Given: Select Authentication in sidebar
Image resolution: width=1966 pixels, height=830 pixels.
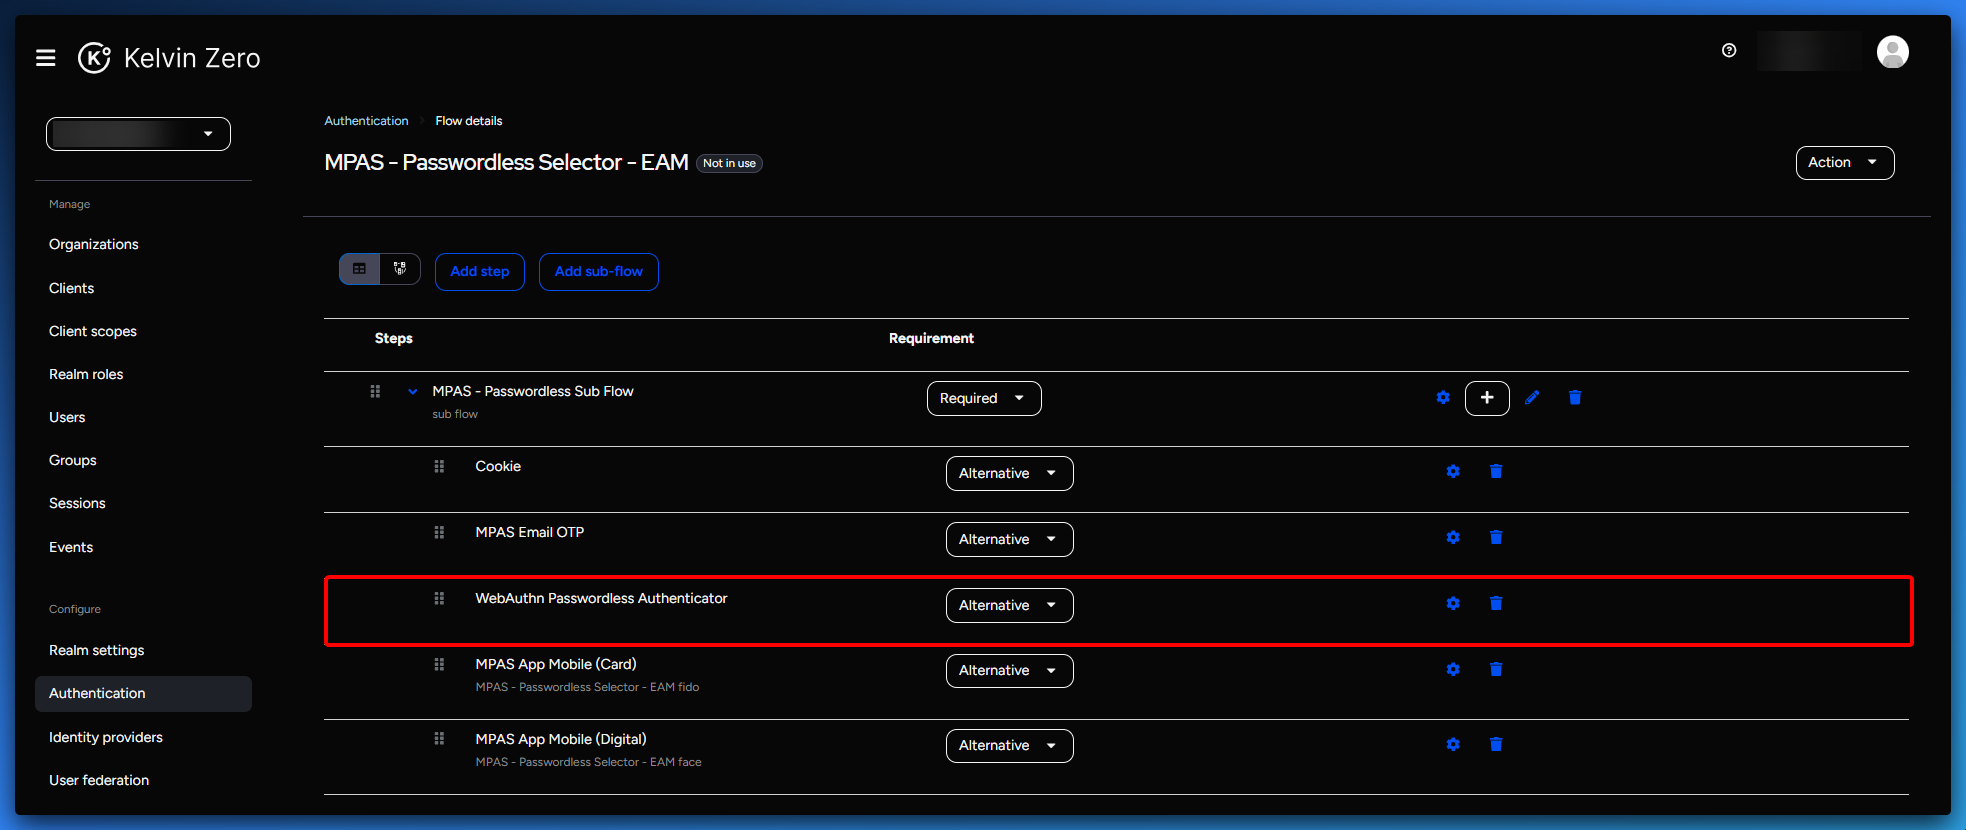Looking at the screenshot, I should tap(143, 694).
